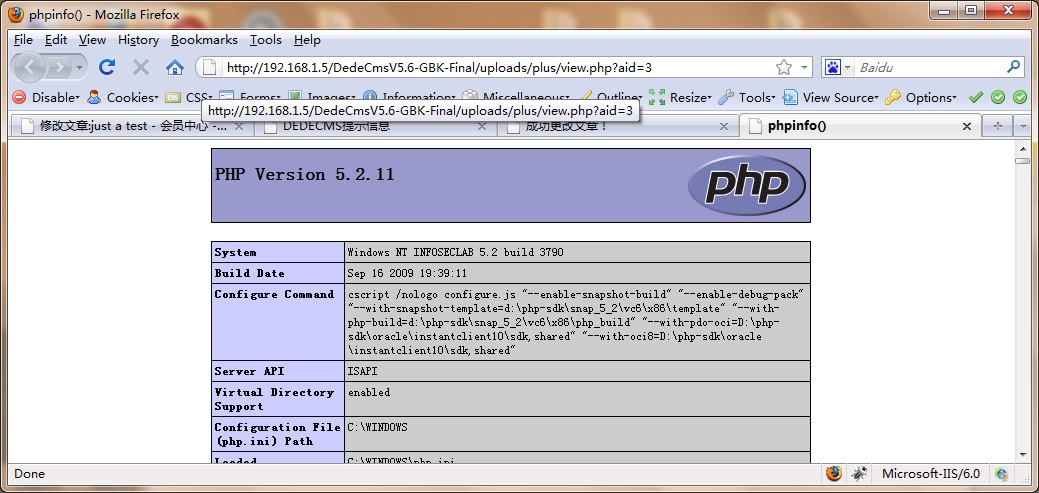
Task: Open the search engine selector dropdown arrow
Action: point(848,67)
